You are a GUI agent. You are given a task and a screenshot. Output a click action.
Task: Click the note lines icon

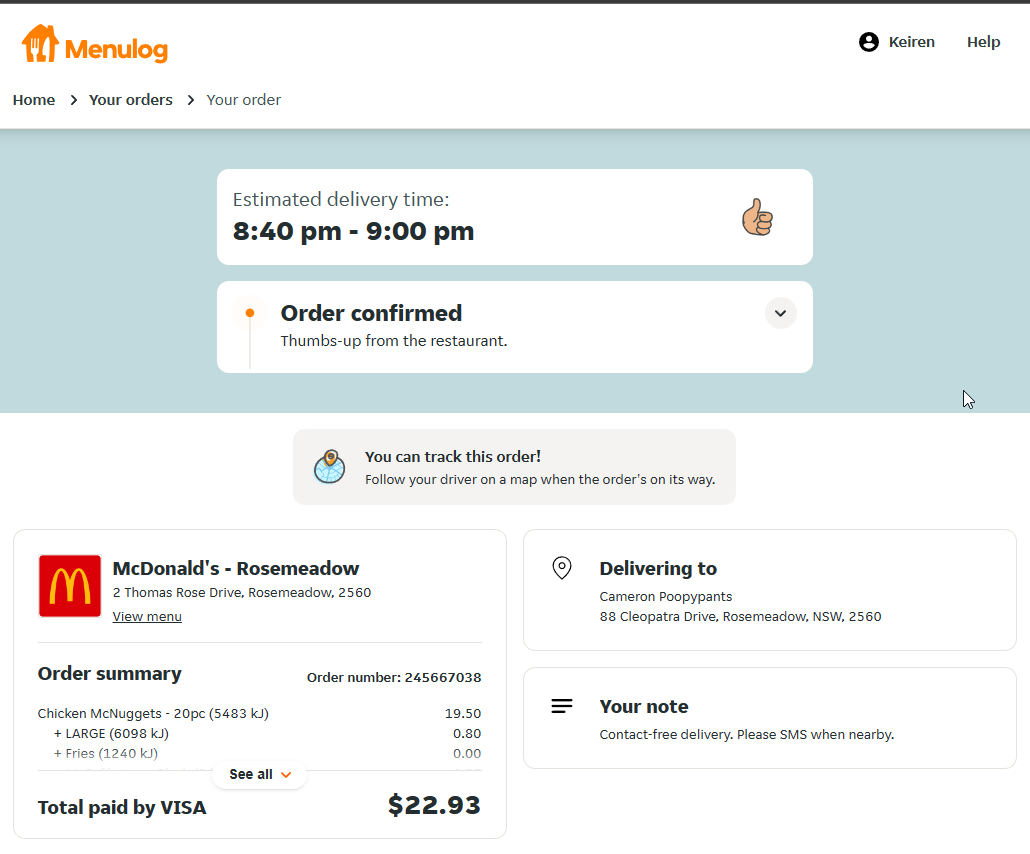pos(562,706)
